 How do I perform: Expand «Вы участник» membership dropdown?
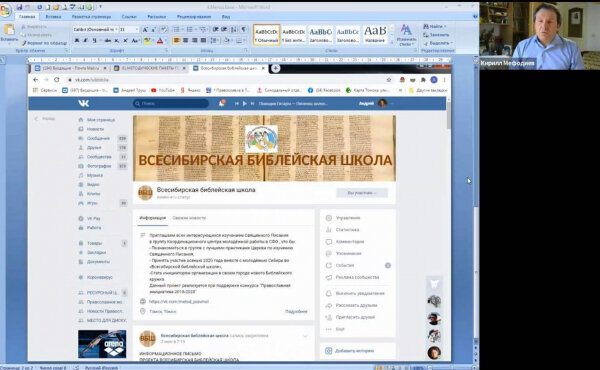click(362, 193)
